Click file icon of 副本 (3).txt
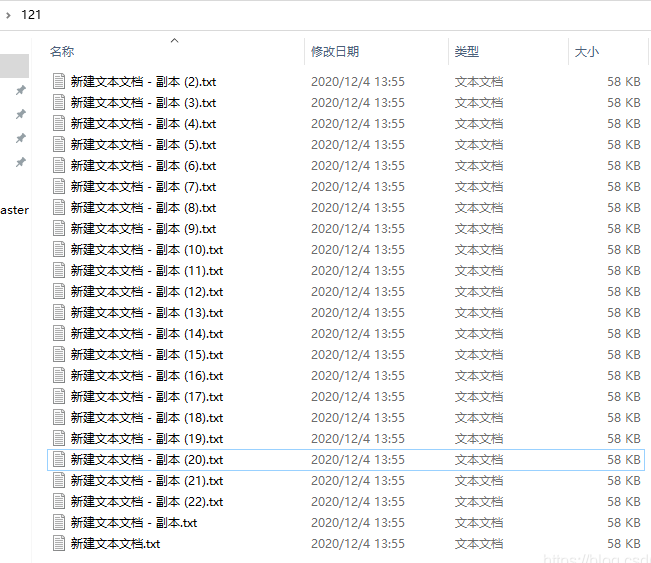The image size is (651, 563). [59, 103]
